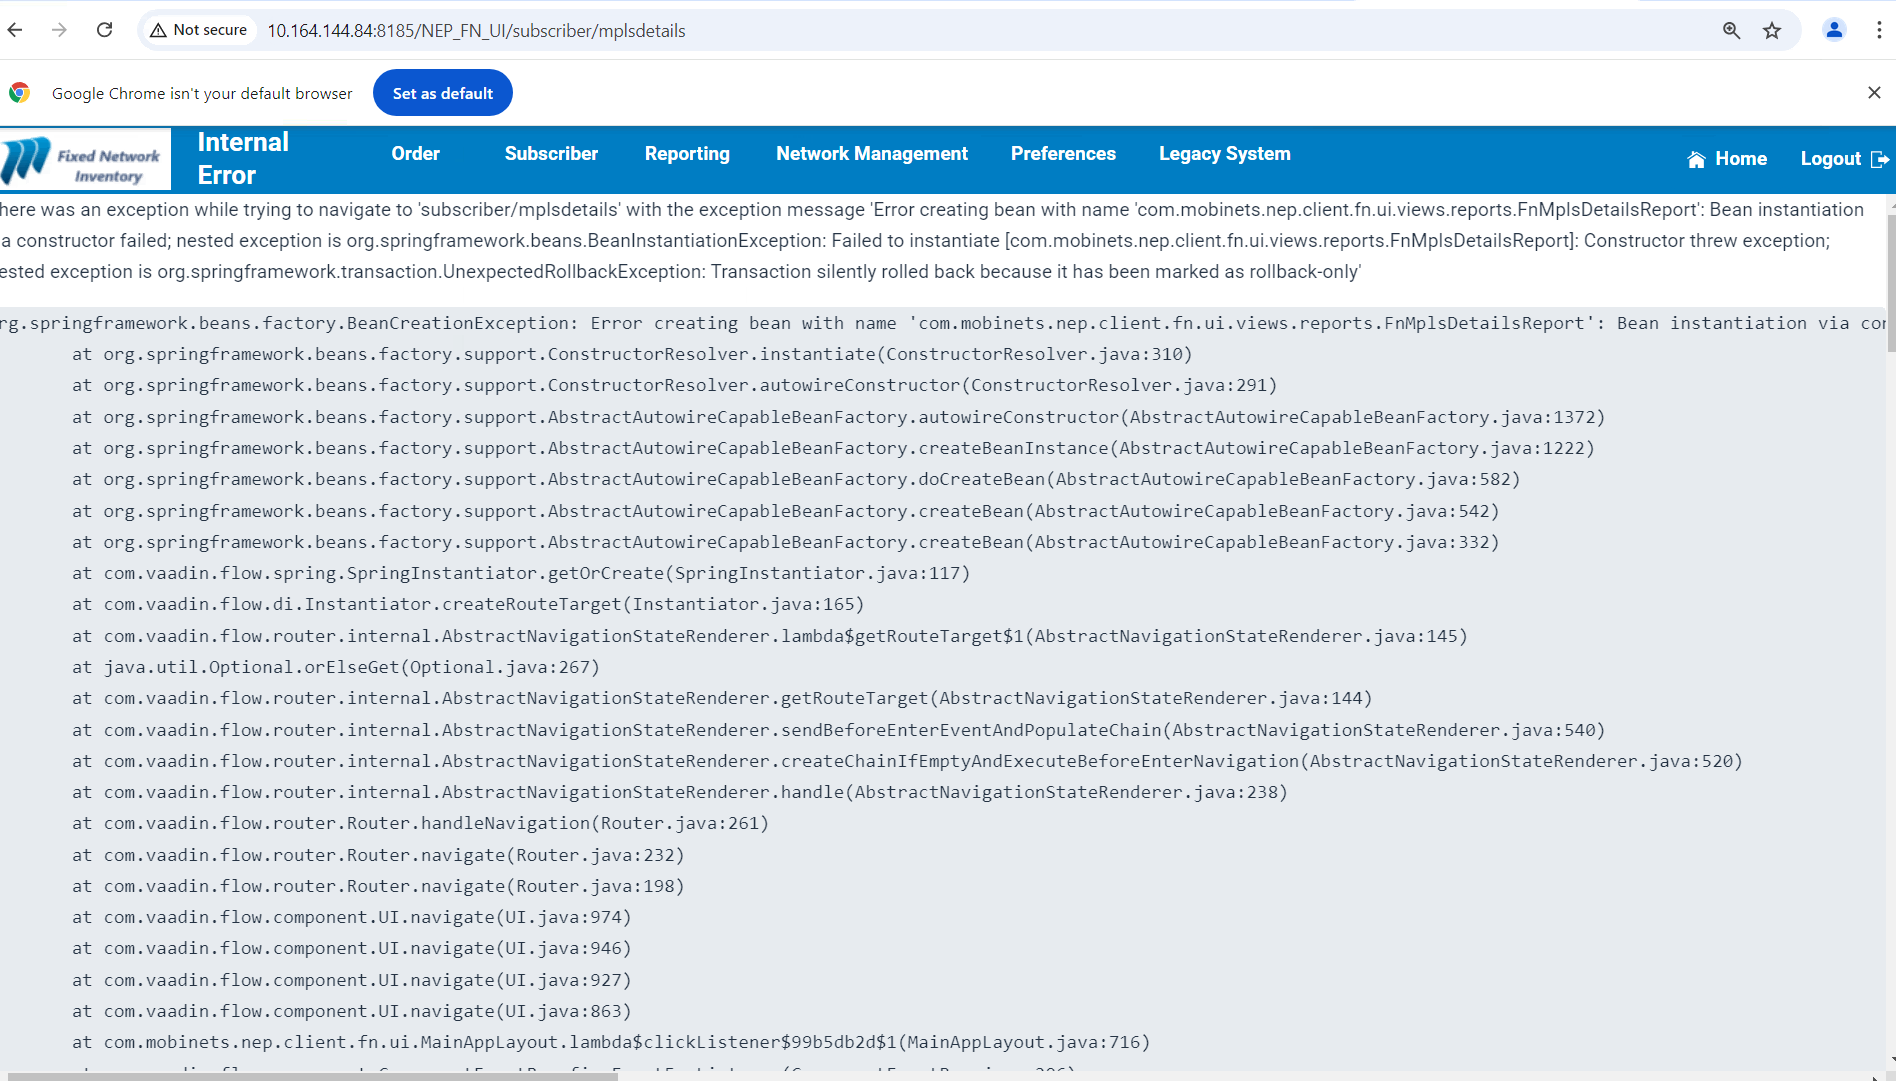Screen dimensions: 1896x1081
Task: Click the browser forward arrow
Action: (59, 30)
